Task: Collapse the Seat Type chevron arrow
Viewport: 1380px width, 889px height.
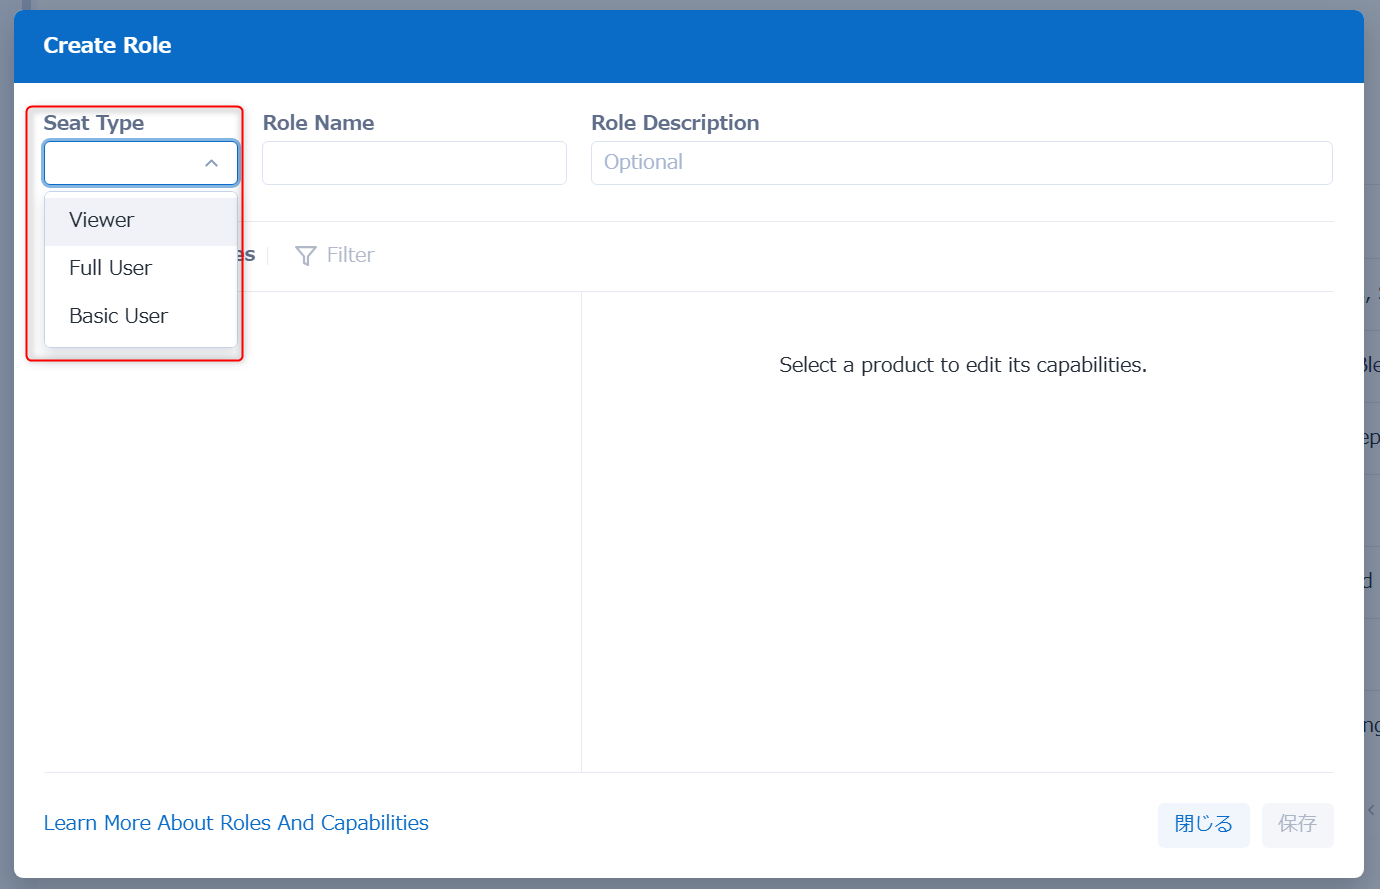Action: click(211, 163)
